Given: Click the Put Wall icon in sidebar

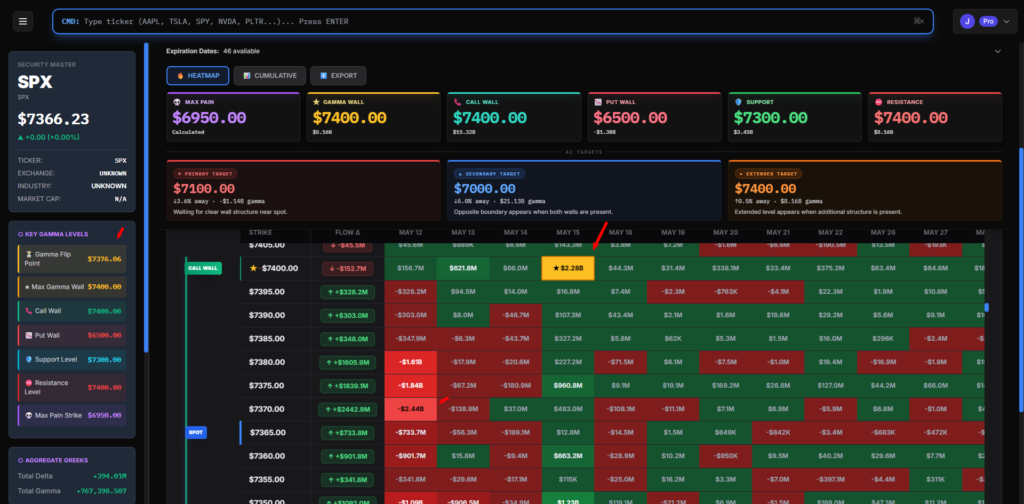Looking at the screenshot, I should point(29,336).
